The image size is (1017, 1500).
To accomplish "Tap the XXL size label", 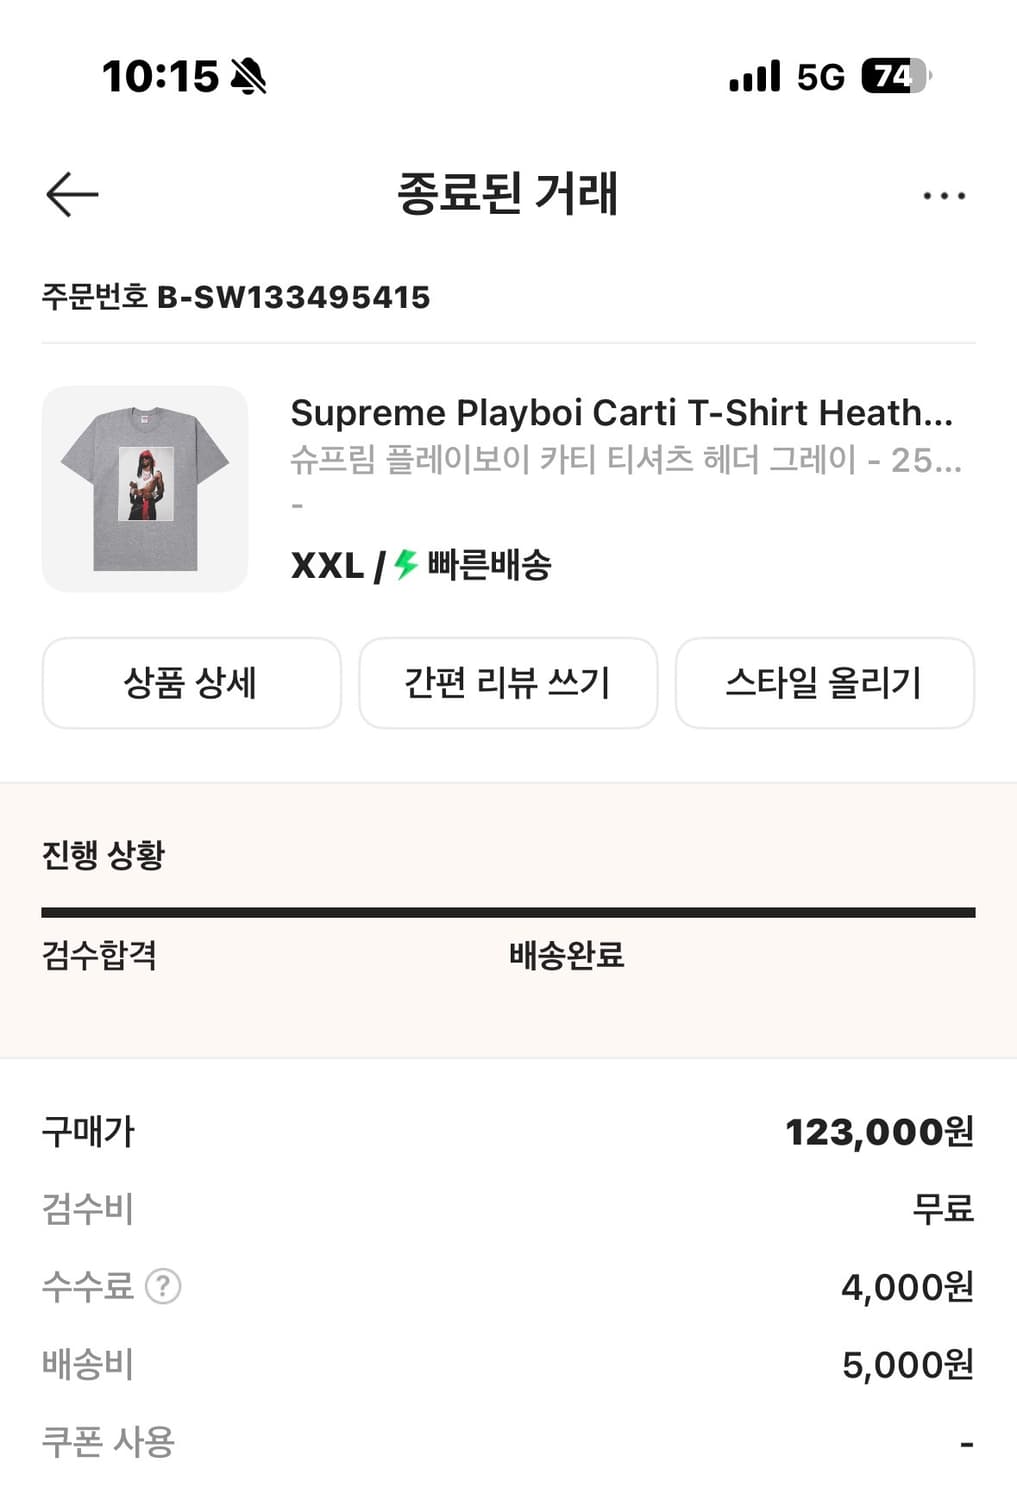I will (x=326, y=565).
